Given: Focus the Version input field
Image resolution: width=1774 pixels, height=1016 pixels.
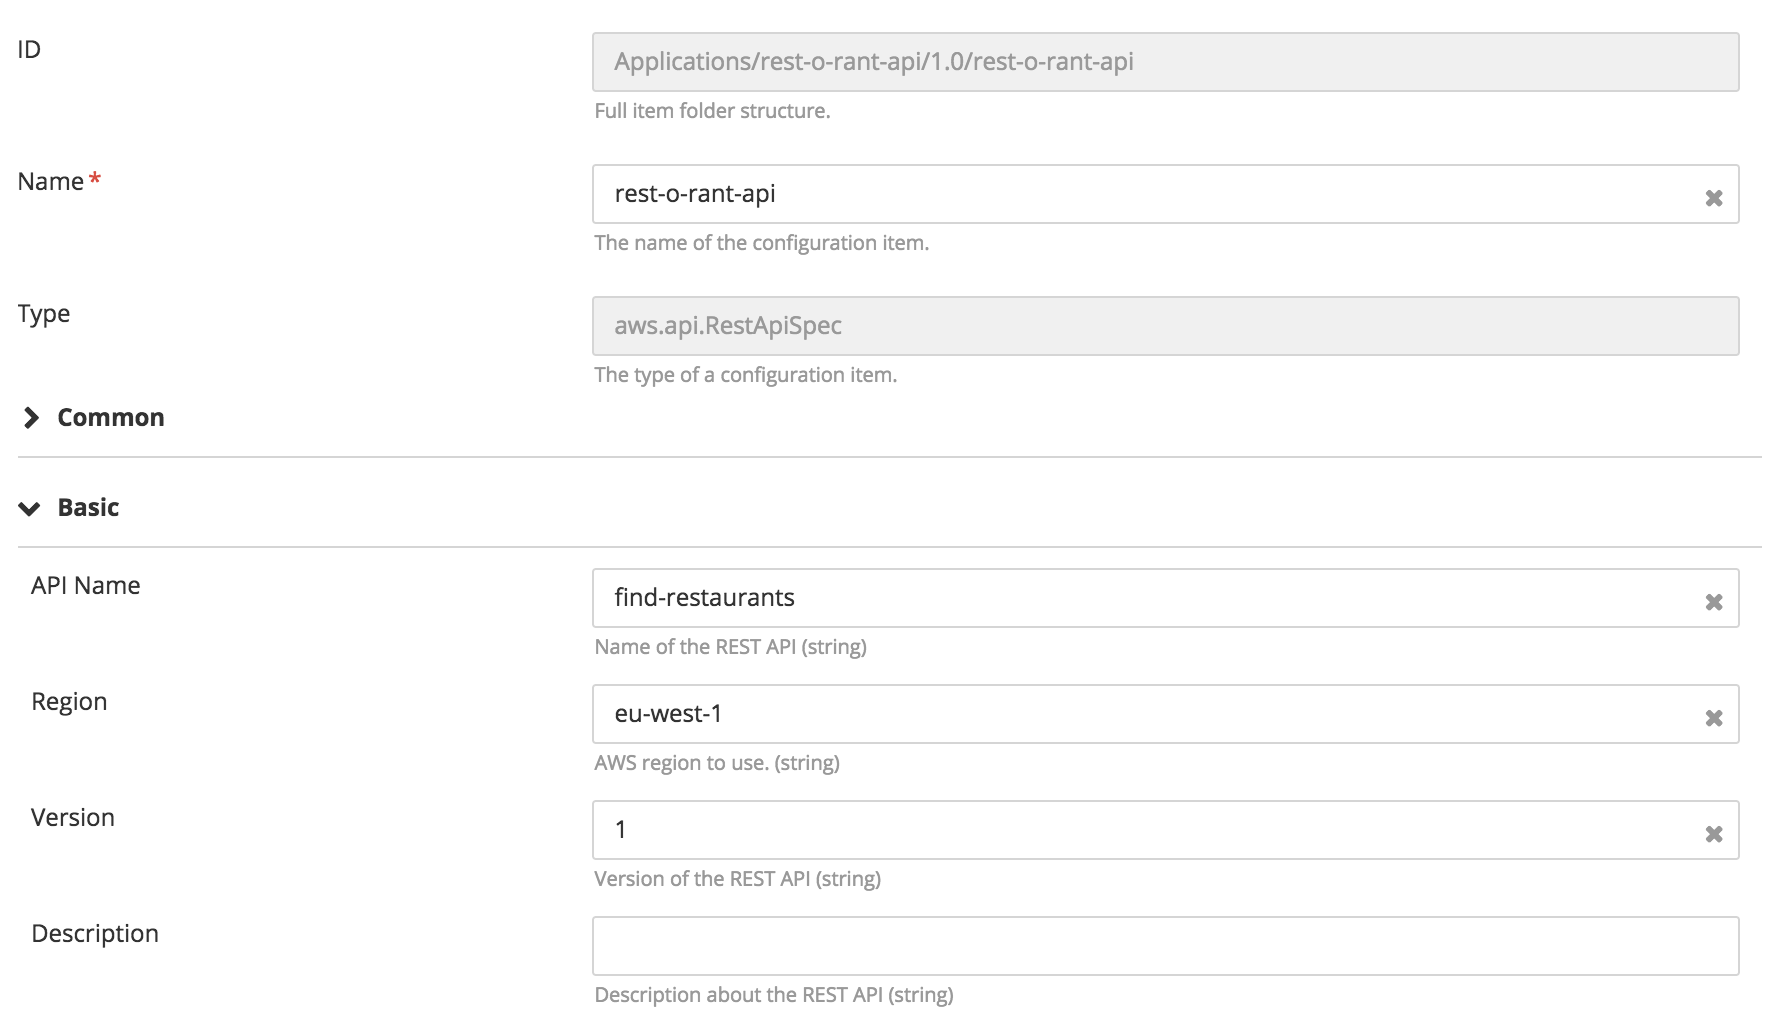Looking at the screenshot, I should tap(1140, 830).
